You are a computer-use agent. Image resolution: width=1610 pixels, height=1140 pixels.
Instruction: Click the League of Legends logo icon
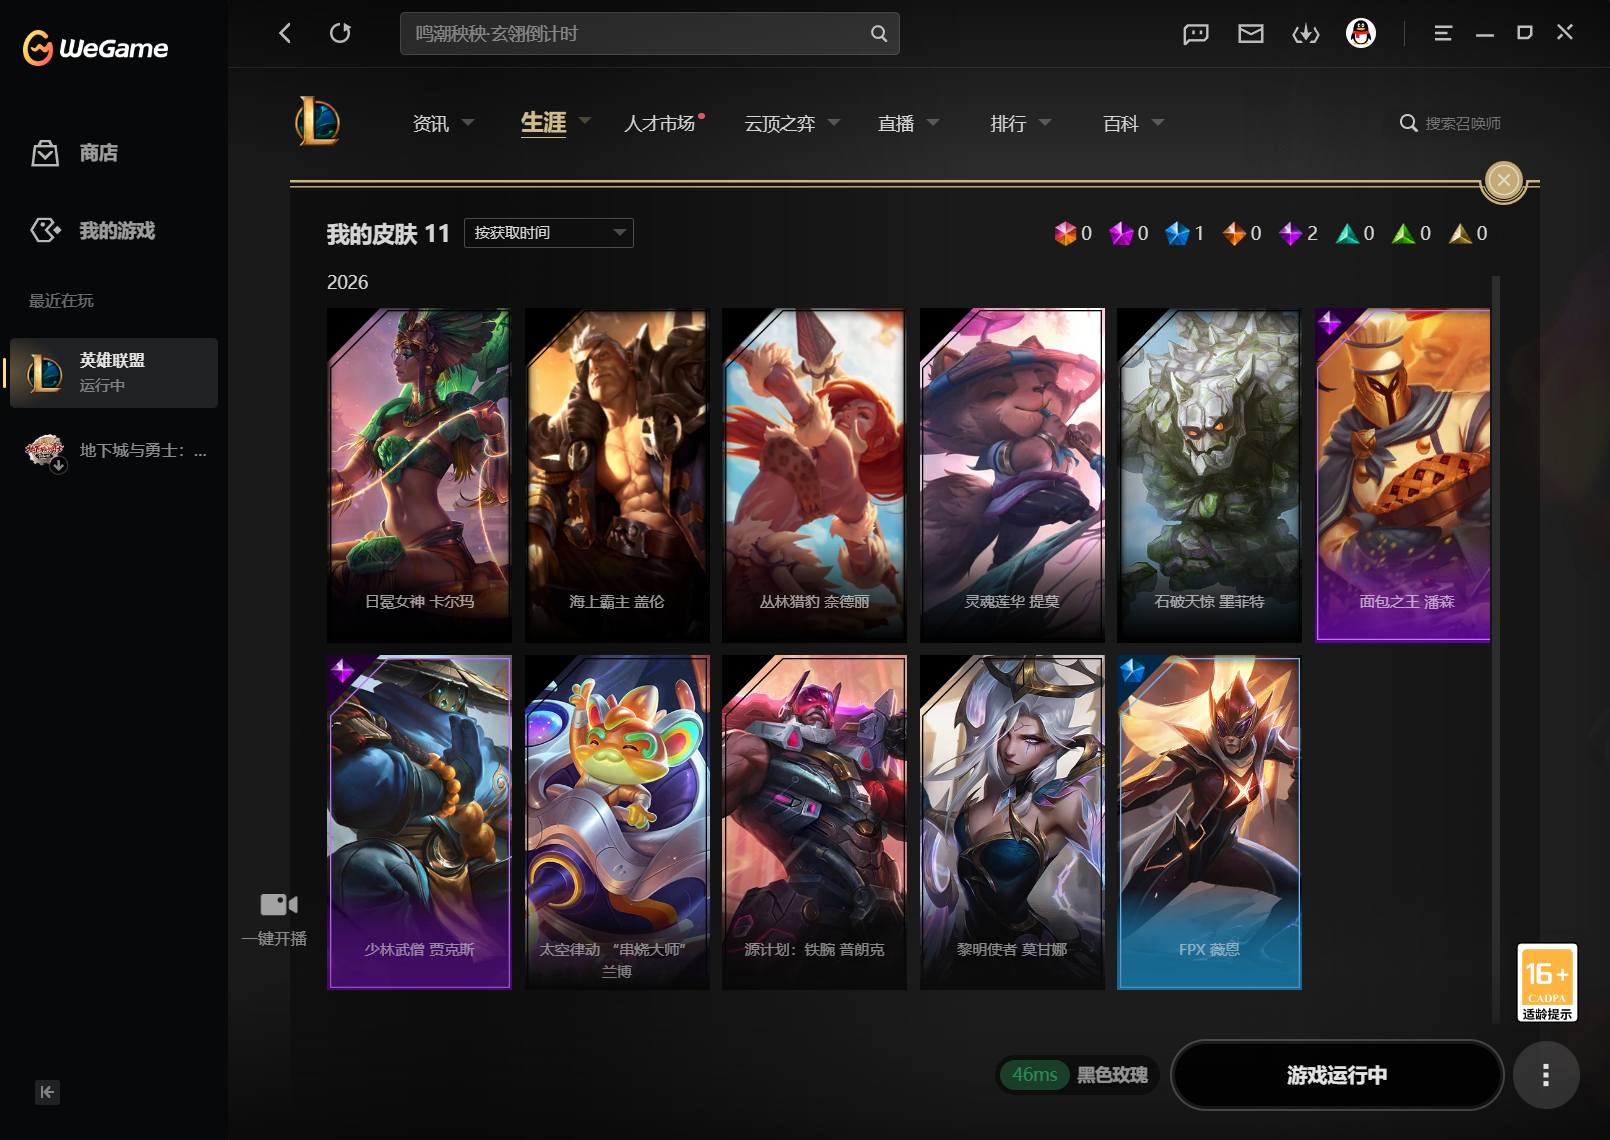point(318,122)
